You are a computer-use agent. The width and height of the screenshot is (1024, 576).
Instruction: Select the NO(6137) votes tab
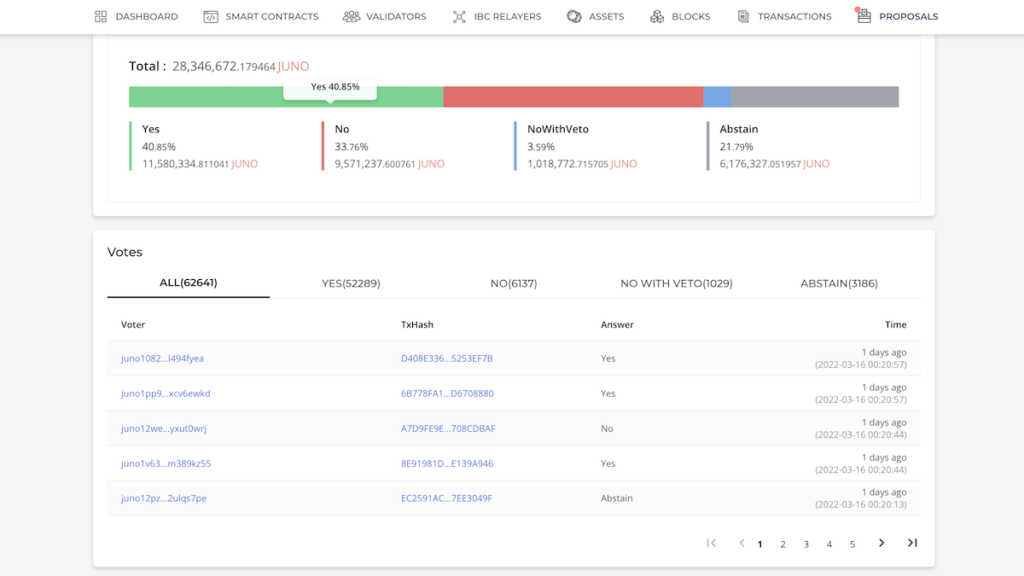click(513, 283)
